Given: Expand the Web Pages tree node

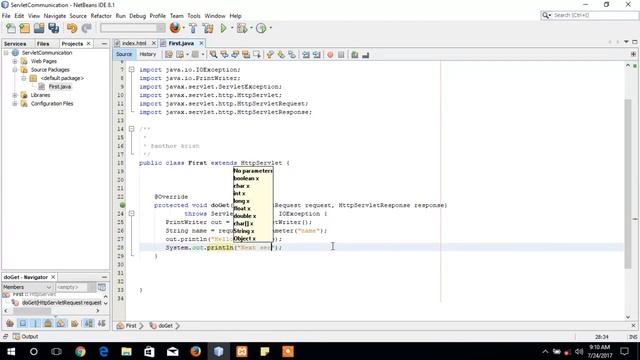Looking at the screenshot, I should (15, 61).
